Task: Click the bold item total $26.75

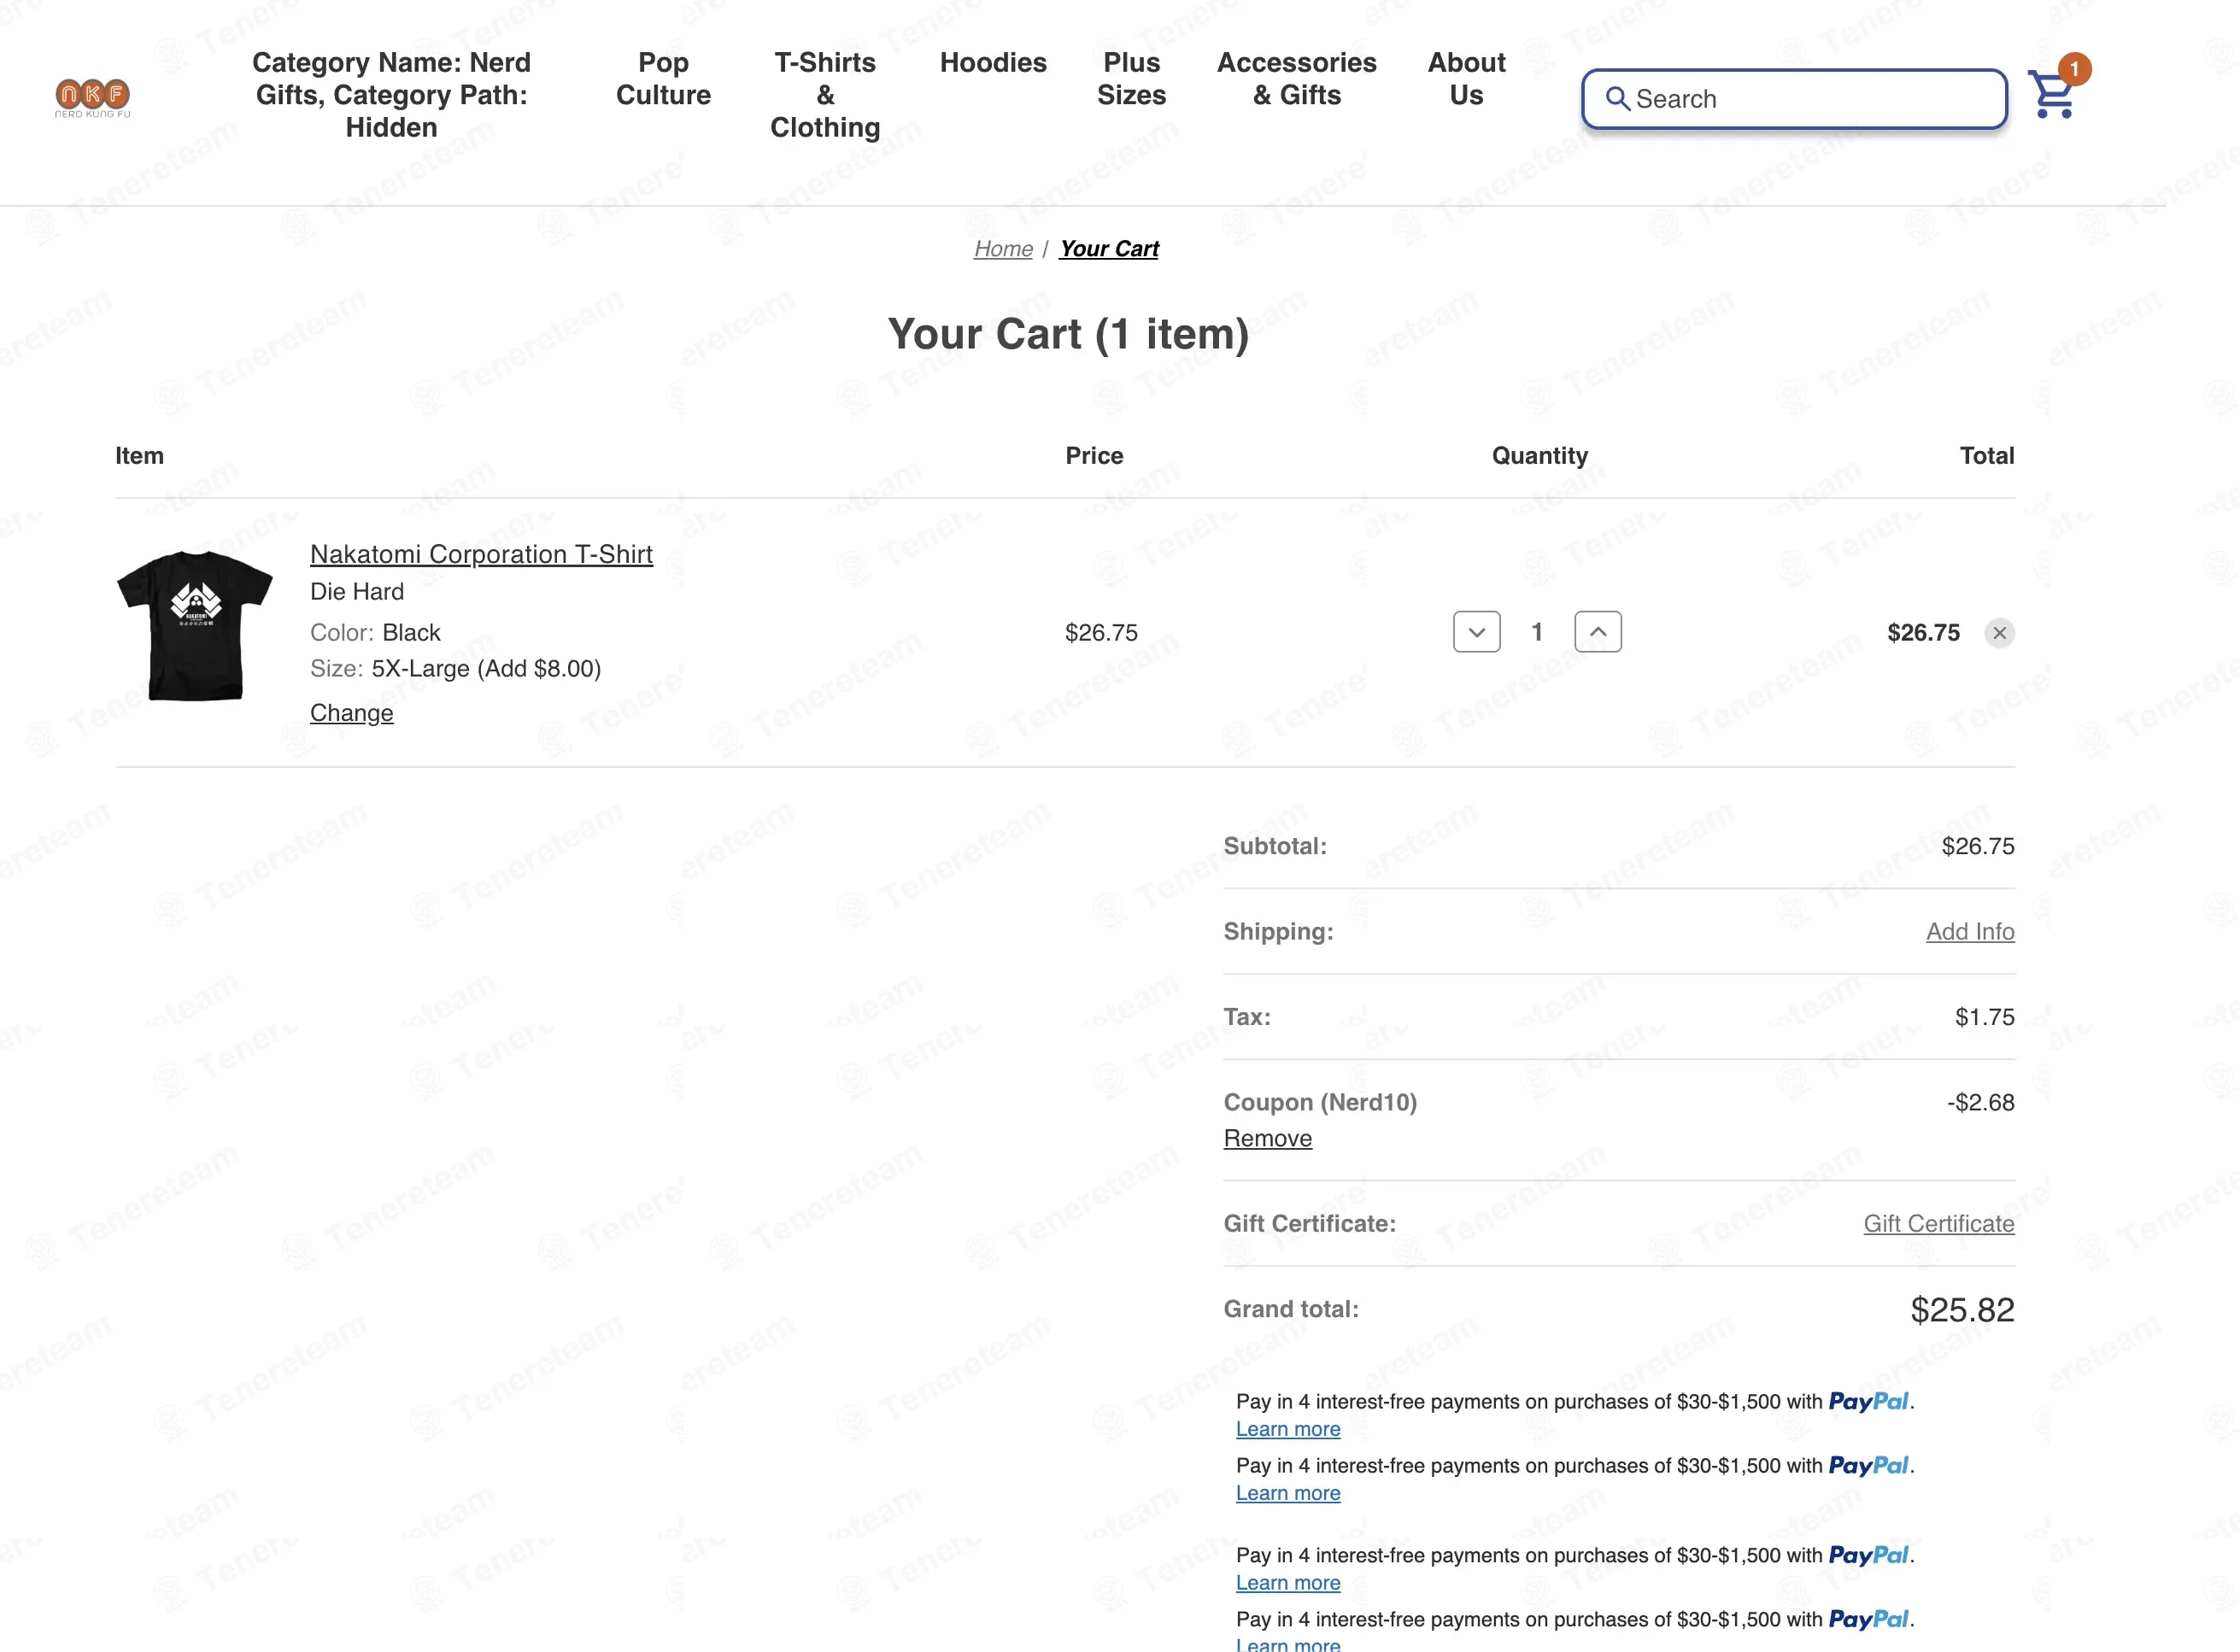Action: coord(1923,632)
